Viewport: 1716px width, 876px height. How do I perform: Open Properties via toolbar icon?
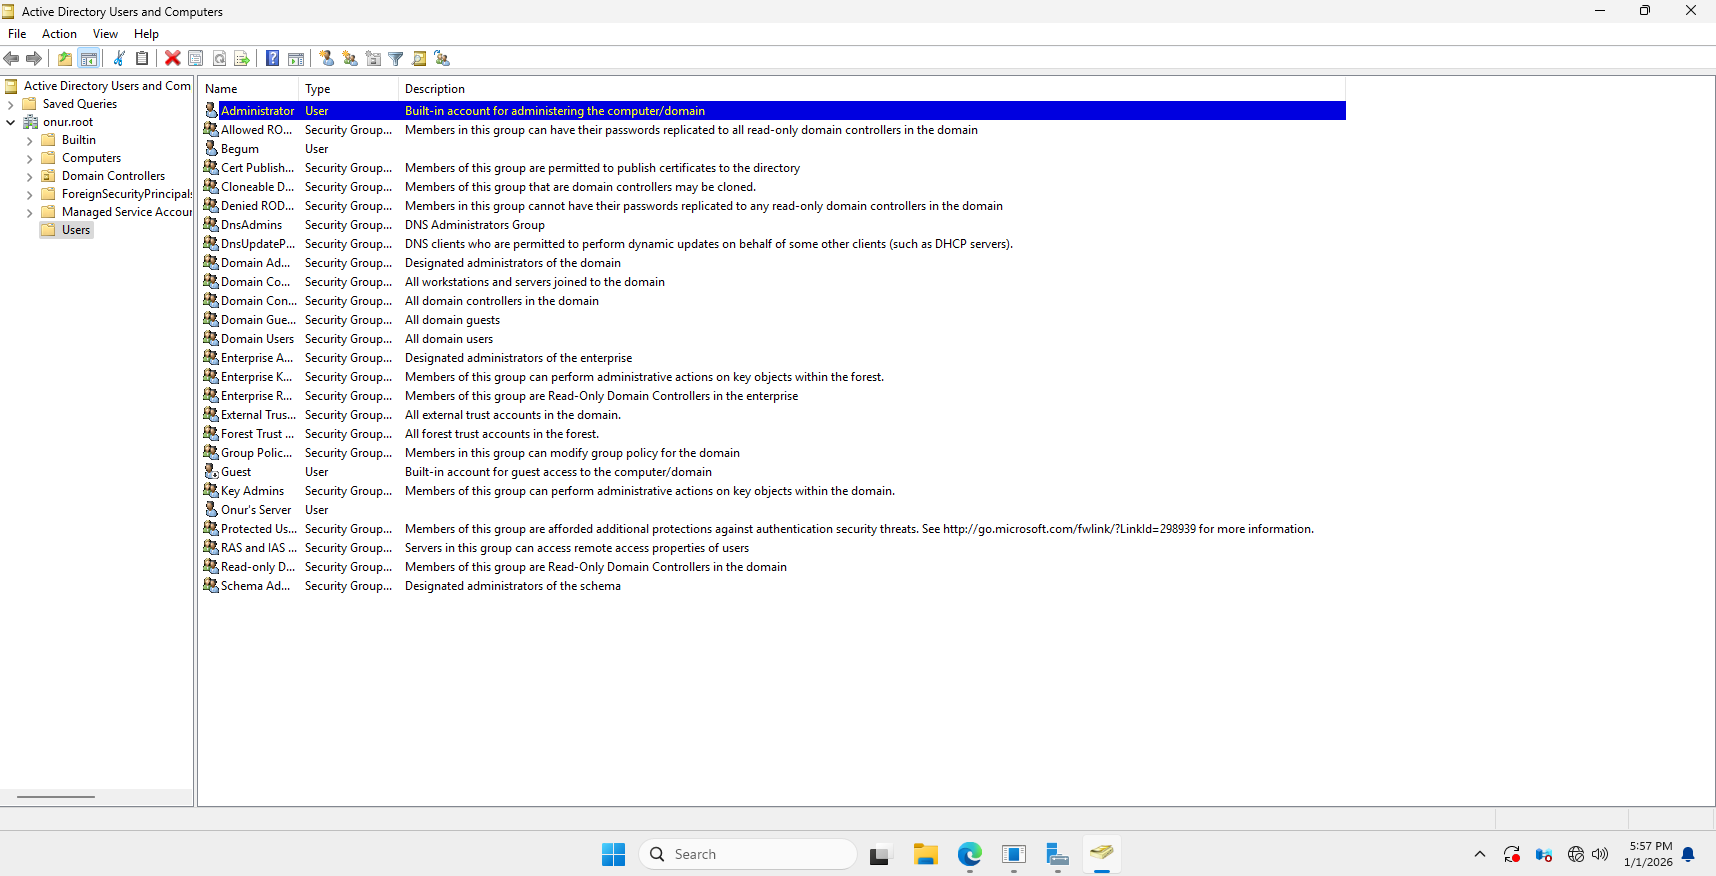pos(196,59)
